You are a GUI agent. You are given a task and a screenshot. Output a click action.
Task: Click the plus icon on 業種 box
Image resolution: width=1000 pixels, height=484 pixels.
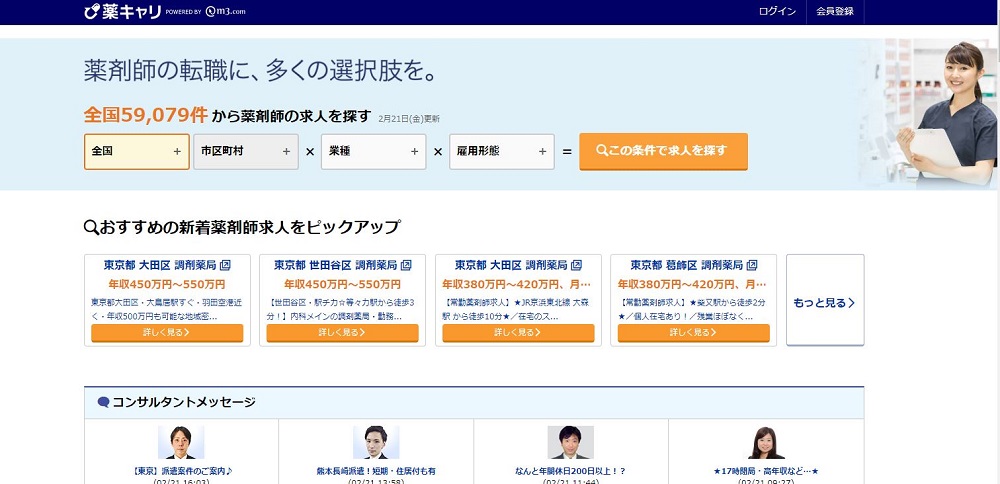coord(415,152)
